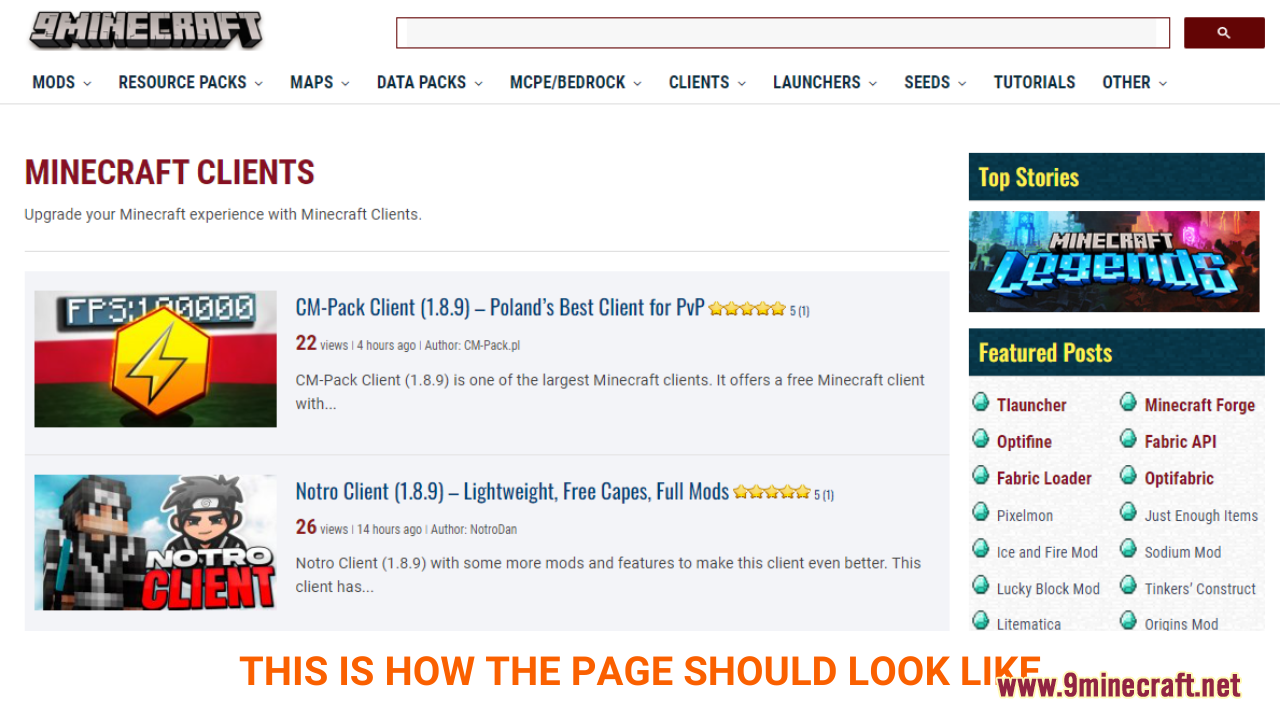Viewport: 1280px width, 720px height.
Task: Open the Clients menu
Action: pyautogui.click(x=707, y=82)
